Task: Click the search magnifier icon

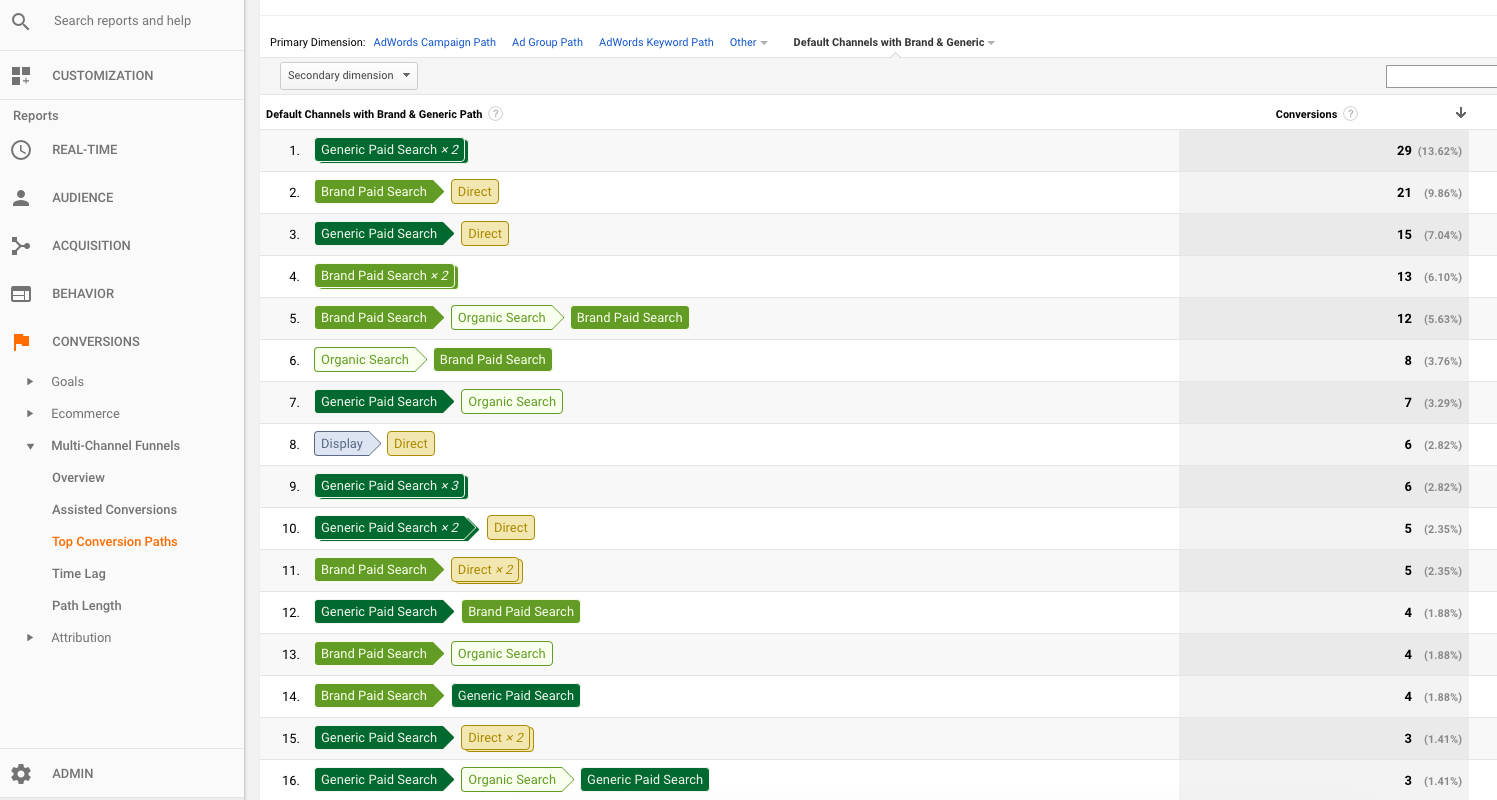Action: (x=21, y=21)
